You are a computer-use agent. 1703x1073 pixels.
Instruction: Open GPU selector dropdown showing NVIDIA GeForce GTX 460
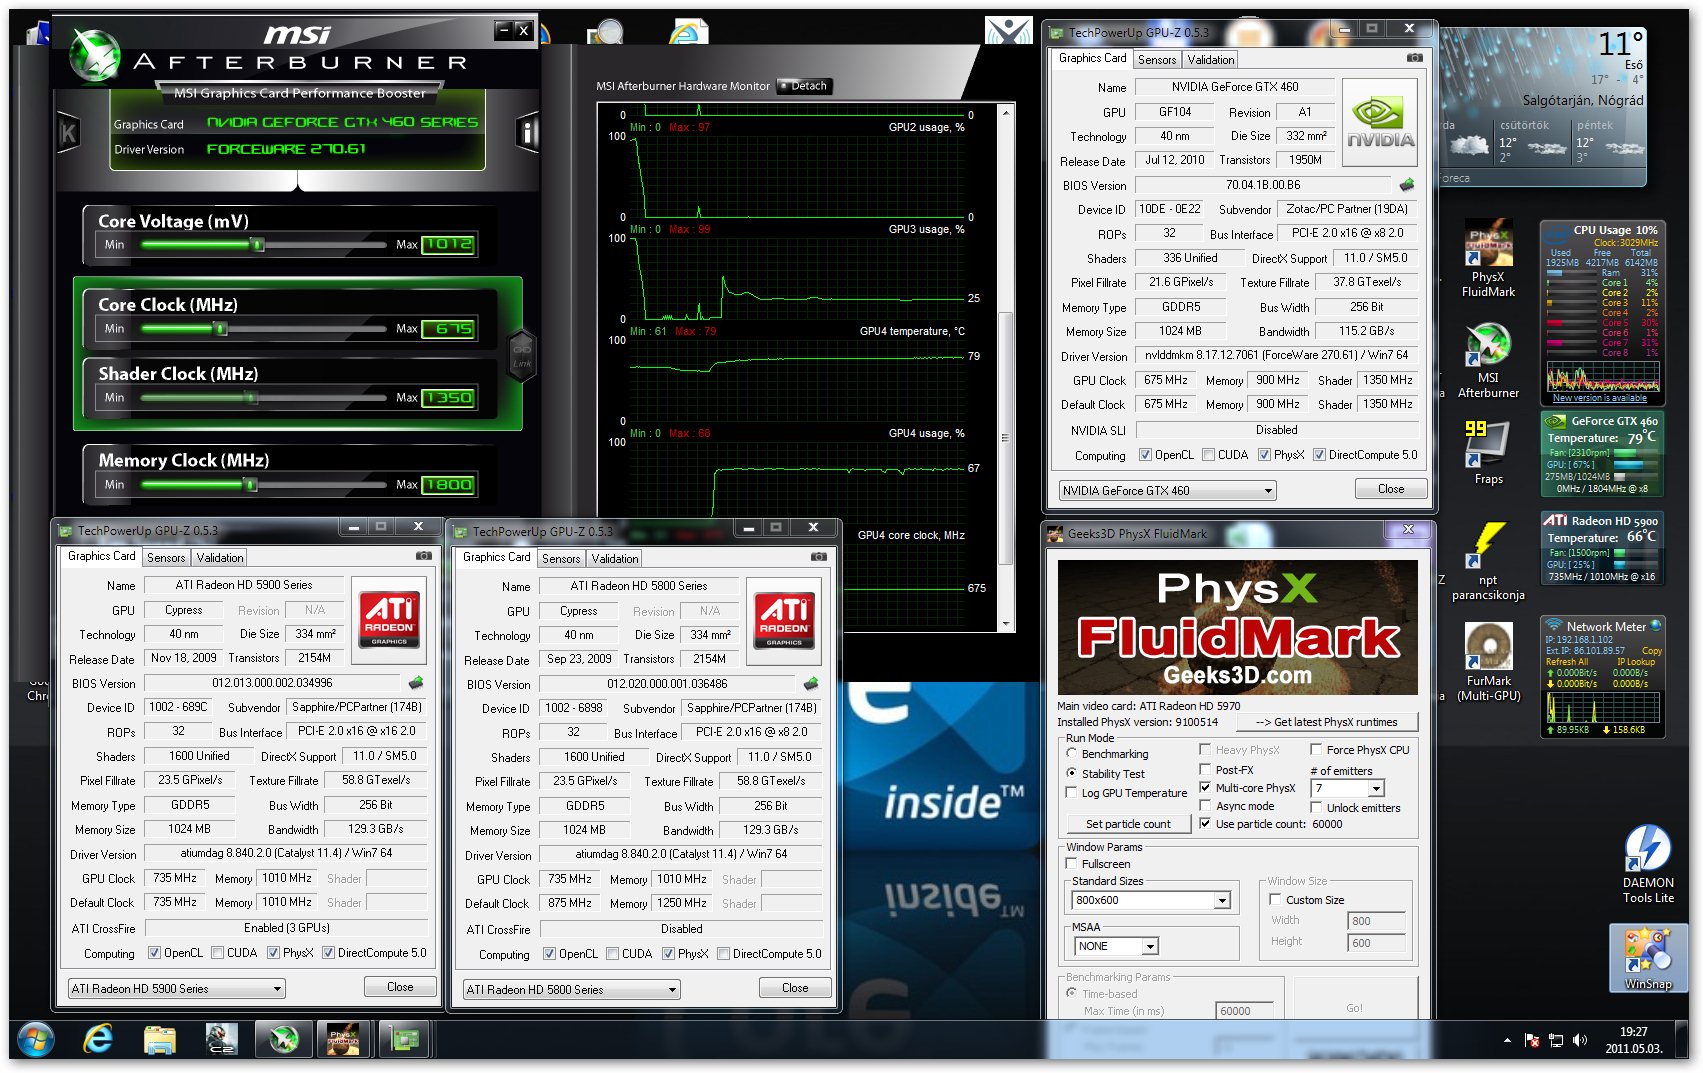tap(1167, 491)
